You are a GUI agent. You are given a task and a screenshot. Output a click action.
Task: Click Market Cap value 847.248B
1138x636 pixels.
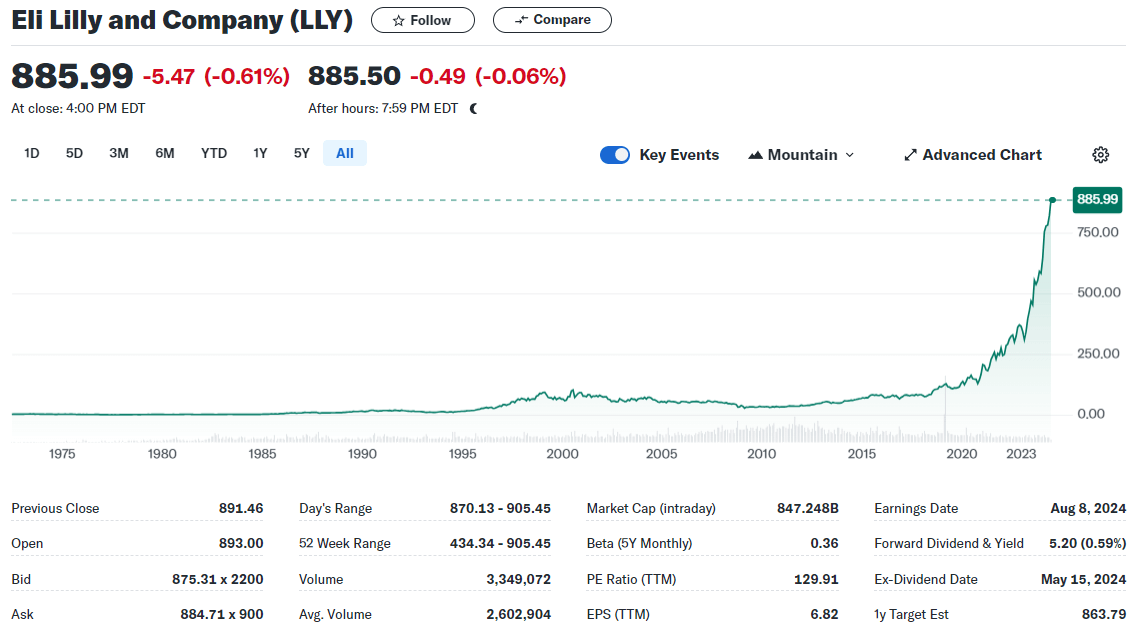click(x=808, y=508)
